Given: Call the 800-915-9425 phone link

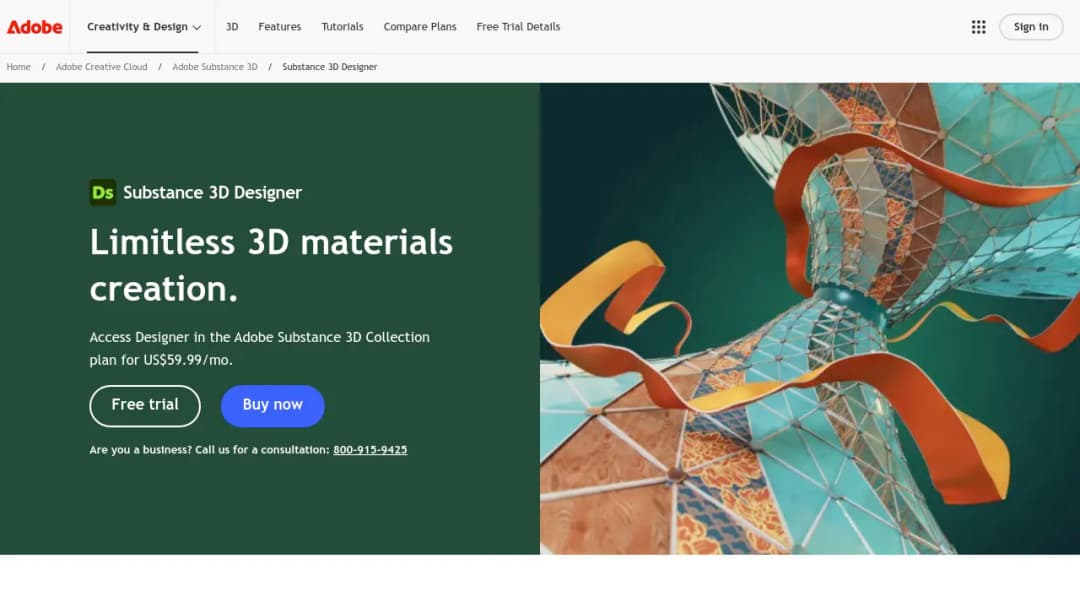Looking at the screenshot, I should pyautogui.click(x=370, y=450).
